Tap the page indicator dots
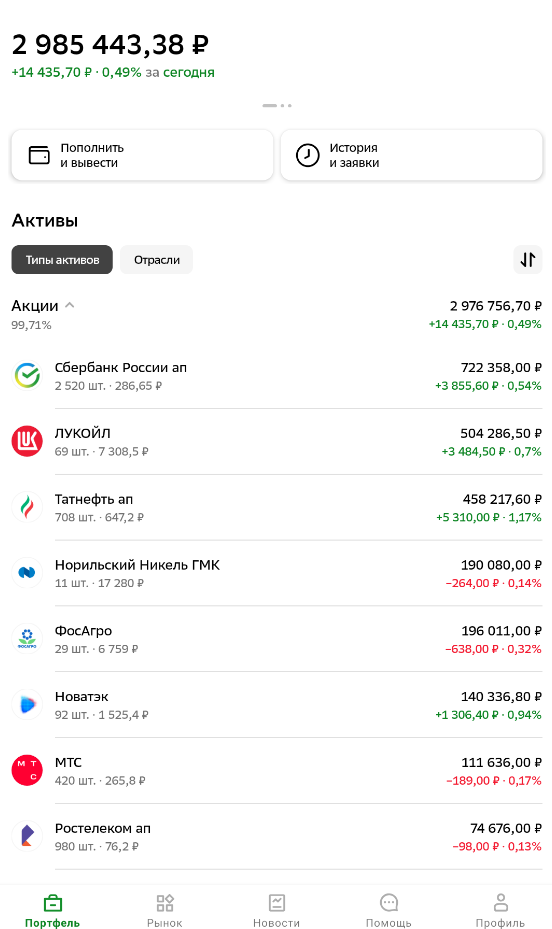Viewport: 552px width, 929px height. pyautogui.click(x=277, y=105)
